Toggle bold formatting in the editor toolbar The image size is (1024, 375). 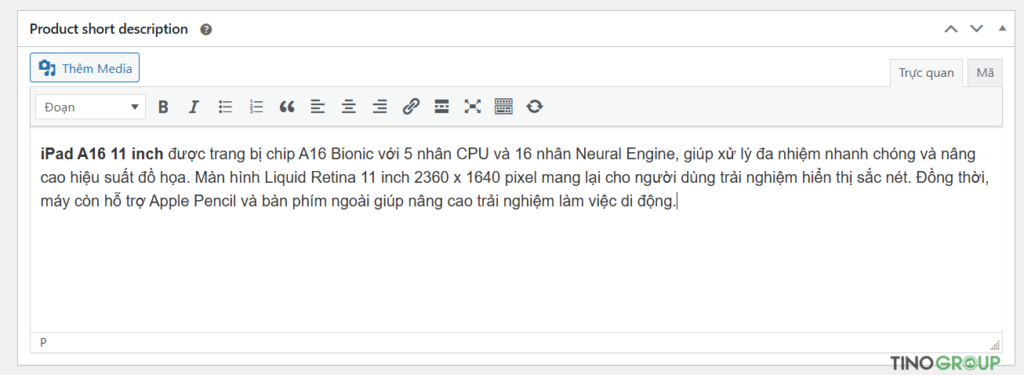163,107
